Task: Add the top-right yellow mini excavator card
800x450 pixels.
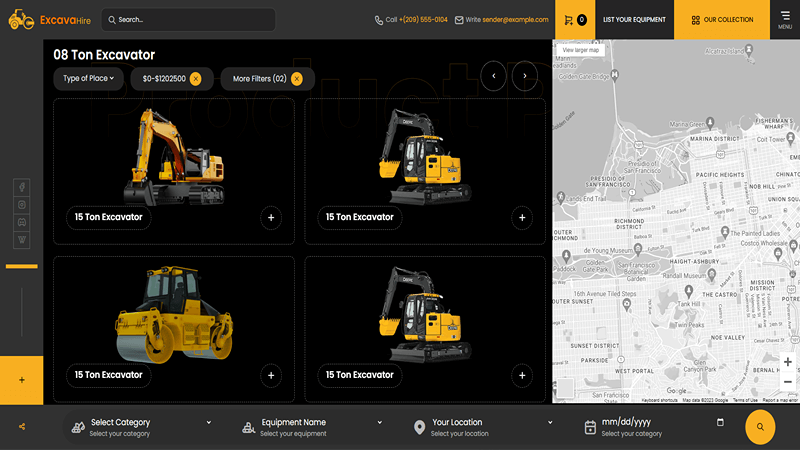Action: click(522, 218)
